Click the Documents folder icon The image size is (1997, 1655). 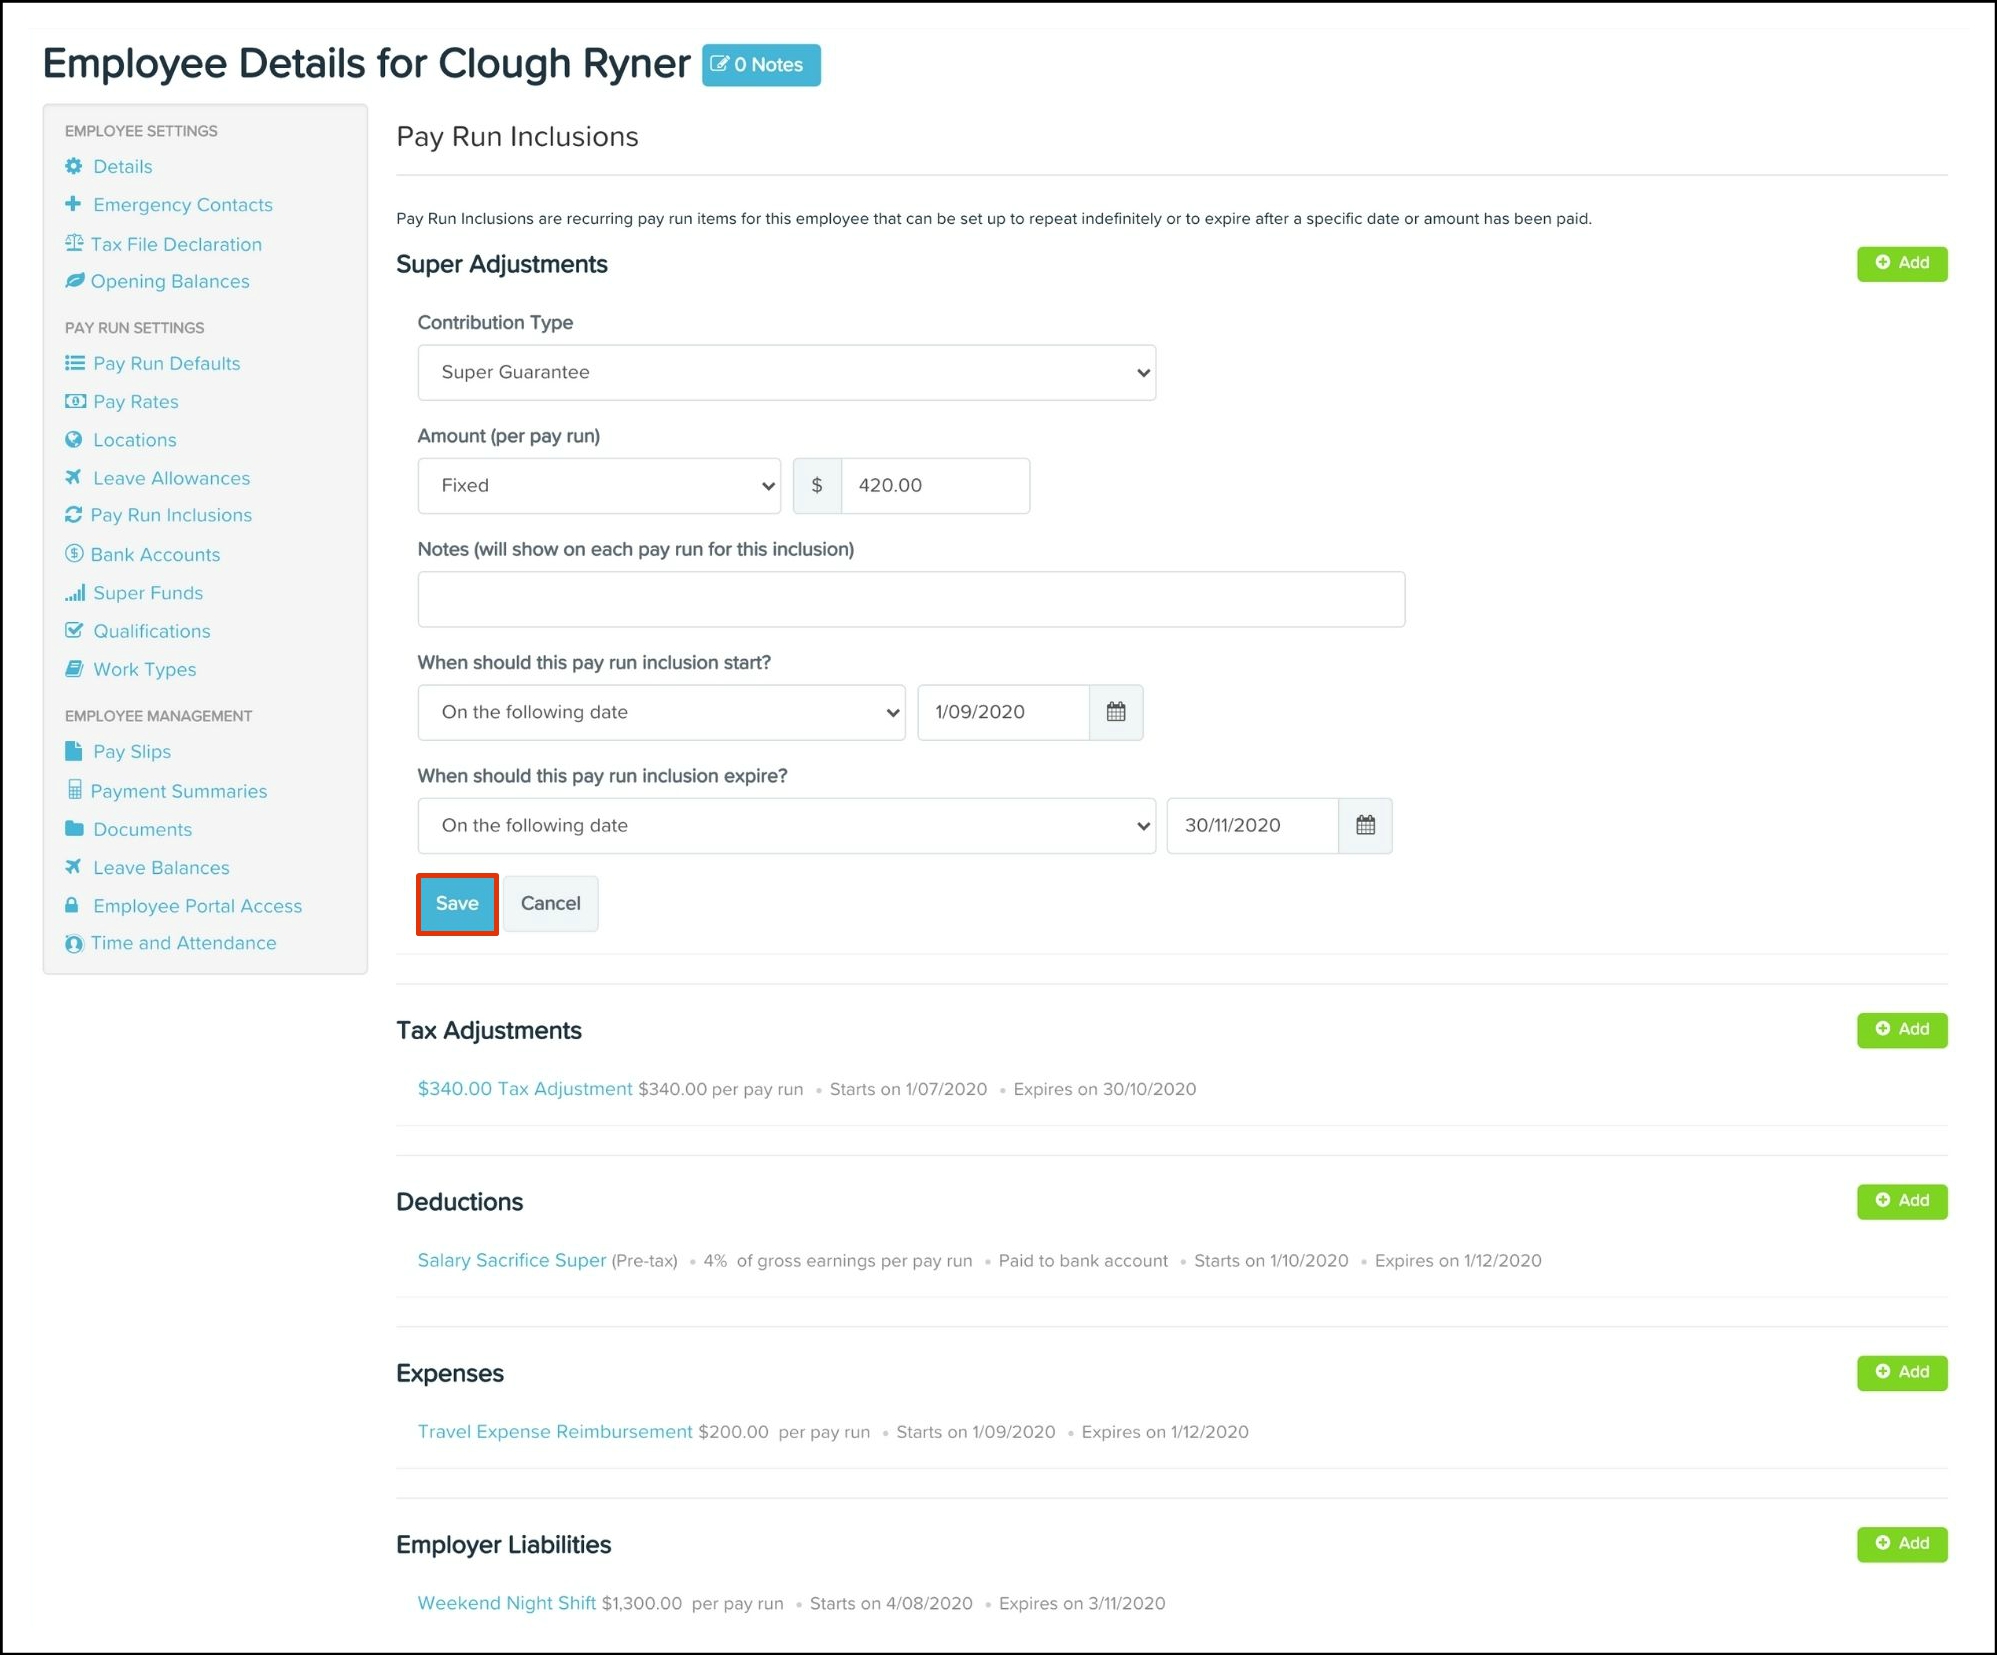(x=74, y=829)
